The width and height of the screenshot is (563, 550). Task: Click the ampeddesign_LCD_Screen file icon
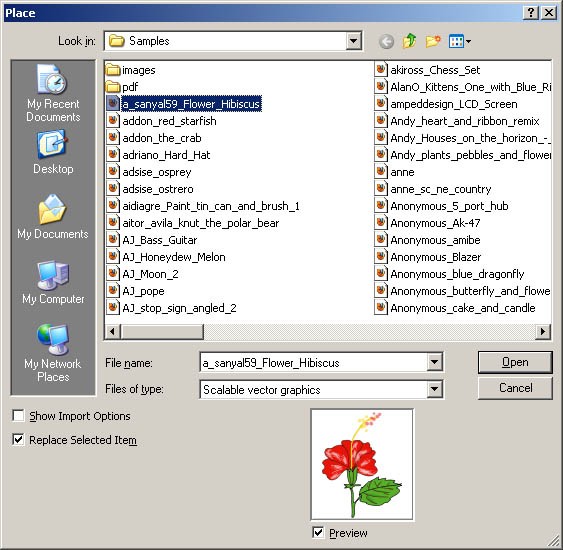click(x=381, y=104)
